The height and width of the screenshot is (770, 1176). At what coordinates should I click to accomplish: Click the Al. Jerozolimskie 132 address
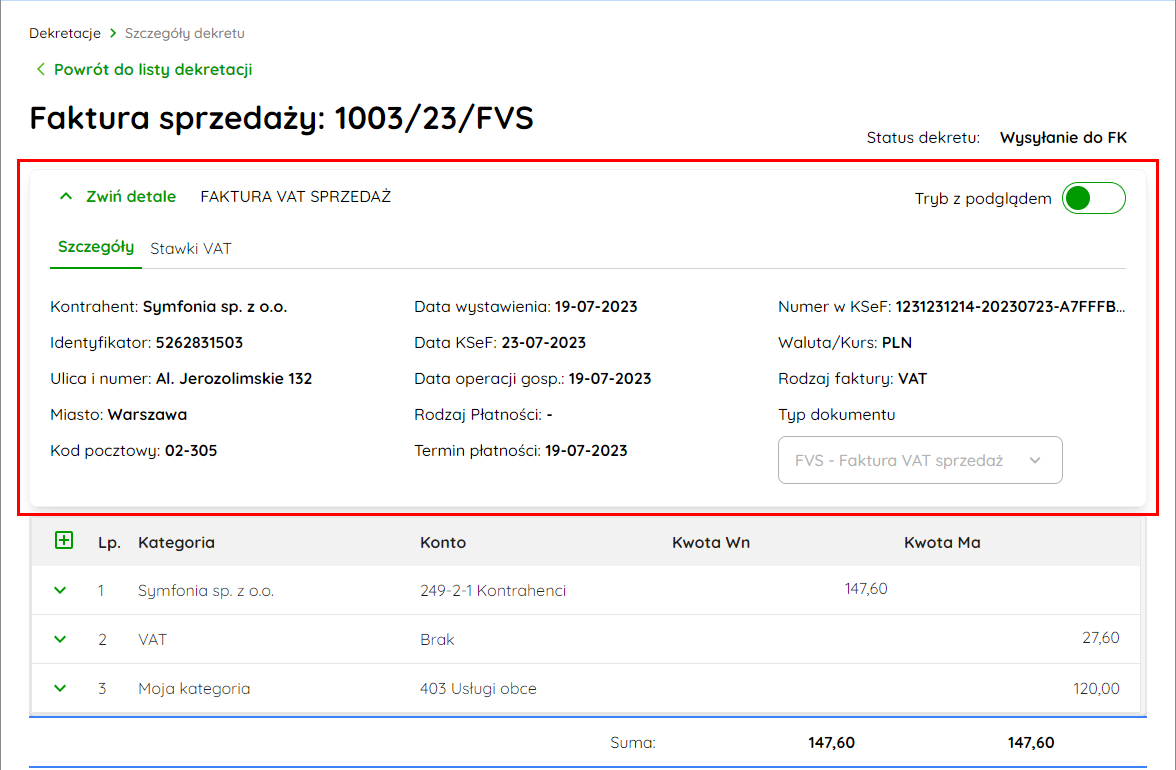234,379
